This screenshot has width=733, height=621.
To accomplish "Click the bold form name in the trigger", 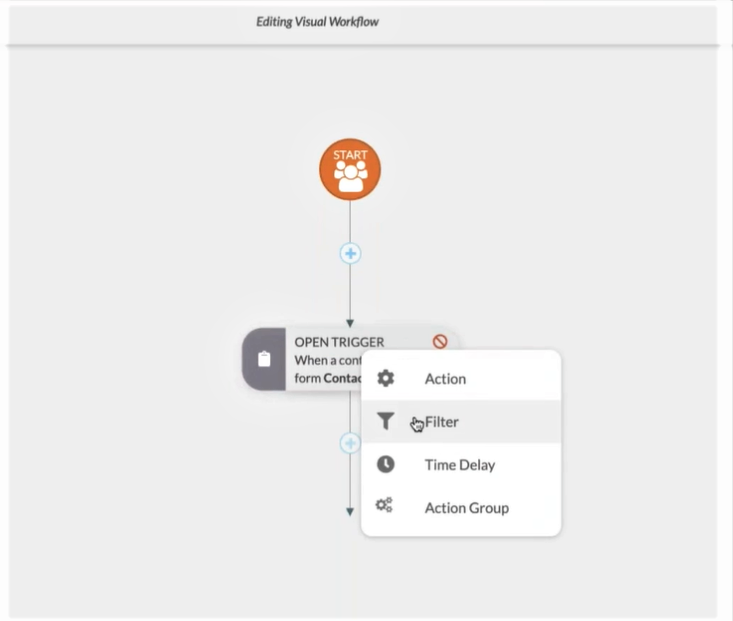I will (x=342, y=378).
